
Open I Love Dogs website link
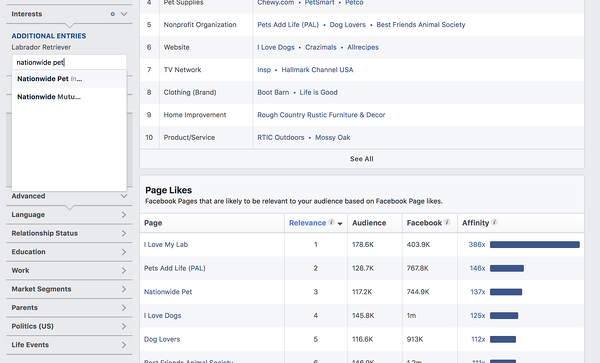[276, 47]
